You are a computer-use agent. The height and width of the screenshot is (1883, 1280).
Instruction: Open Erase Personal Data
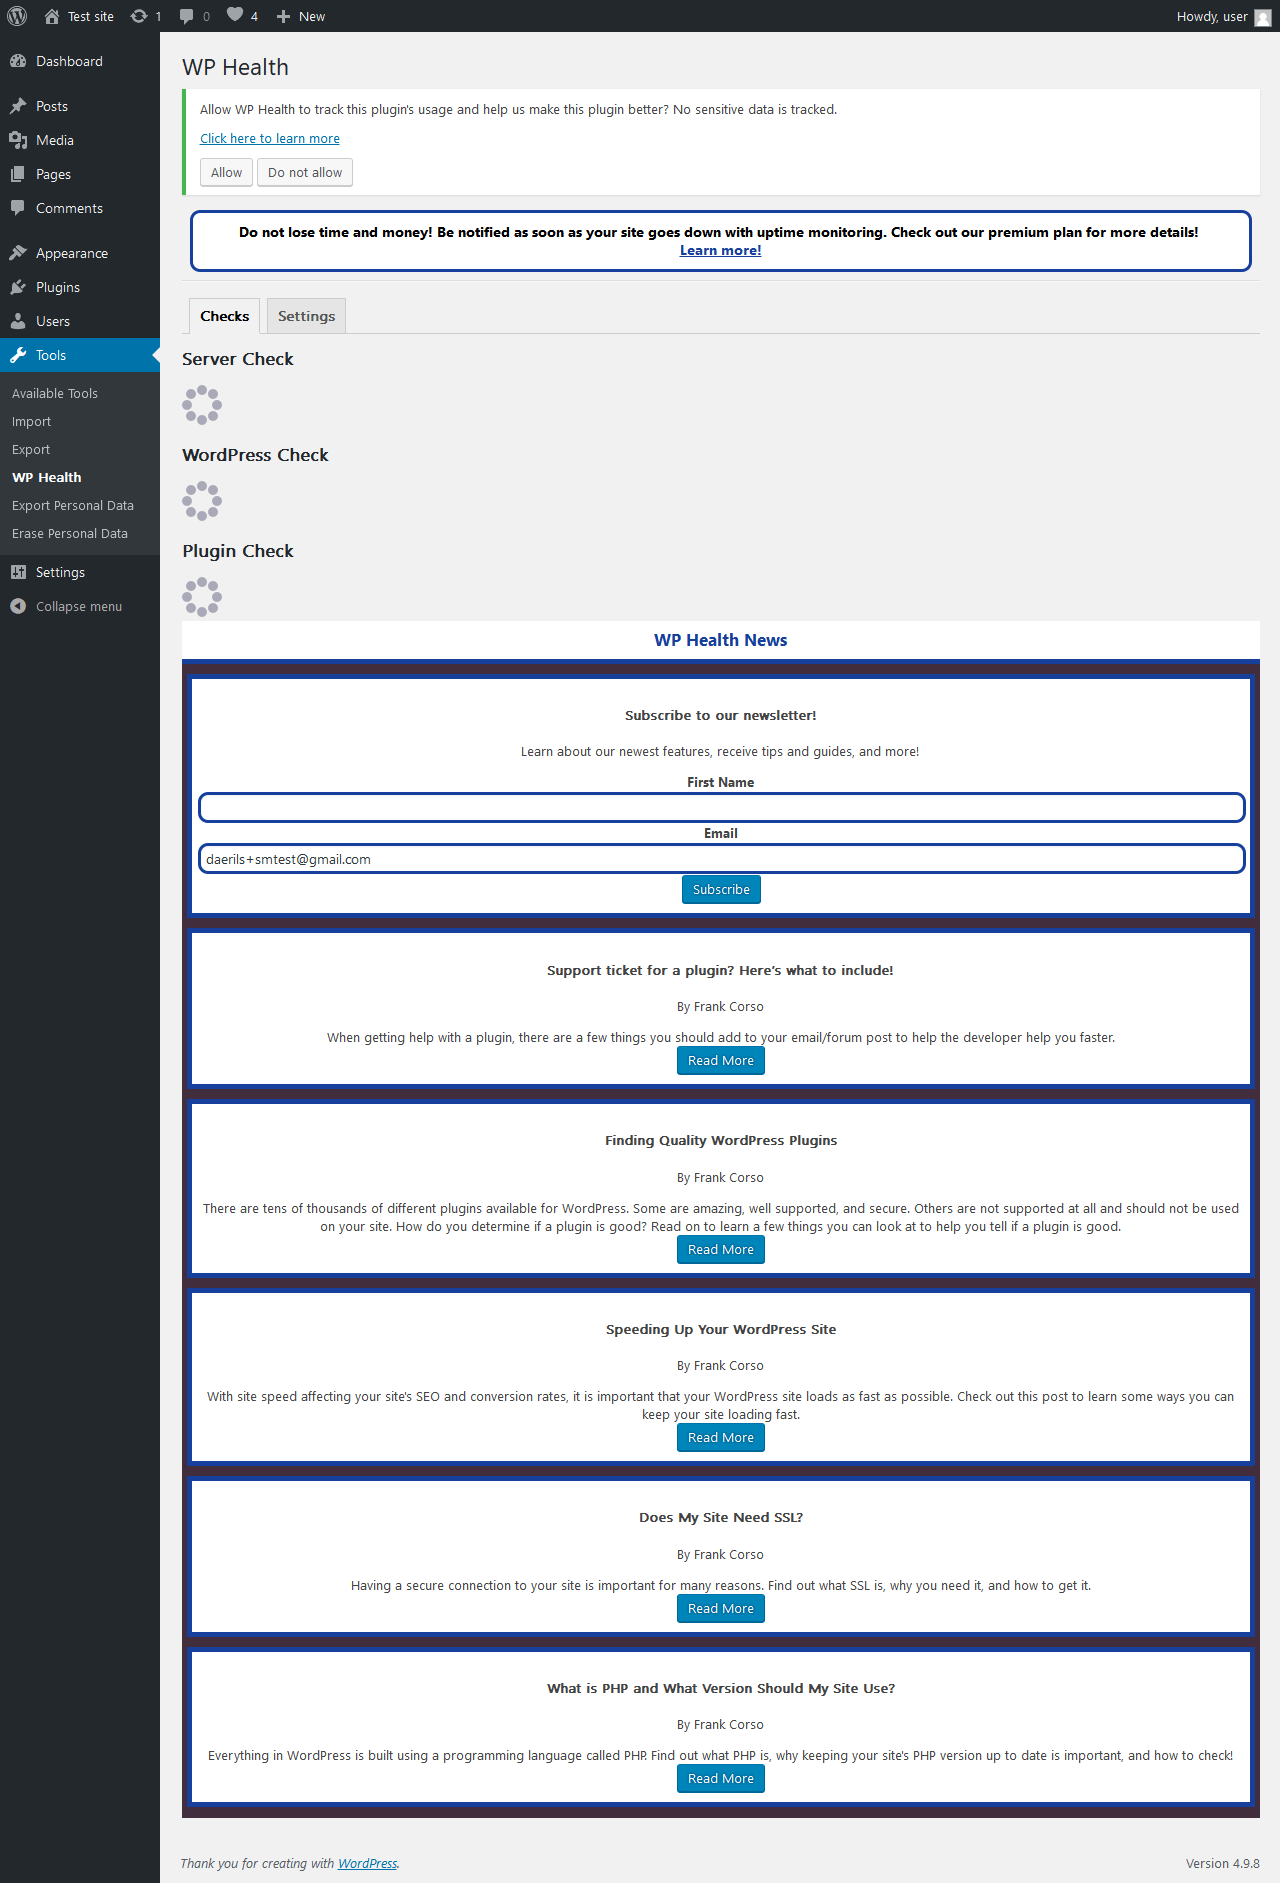click(70, 533)
